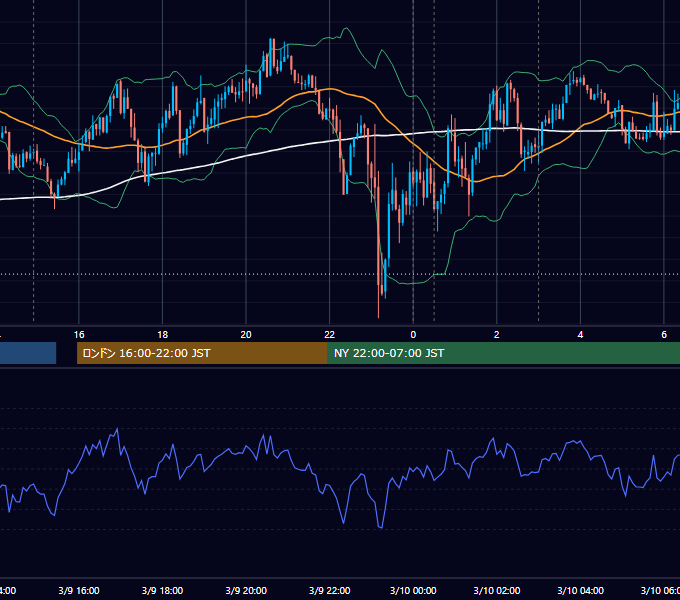Click the NY 22:00-07:00 JST session bar
The width and height of the screenshot is (680, 600).
[503, 353]
